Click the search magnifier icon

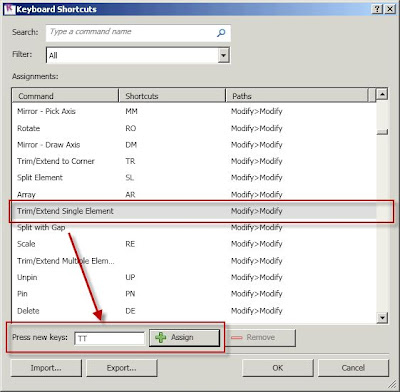[221, 33]
